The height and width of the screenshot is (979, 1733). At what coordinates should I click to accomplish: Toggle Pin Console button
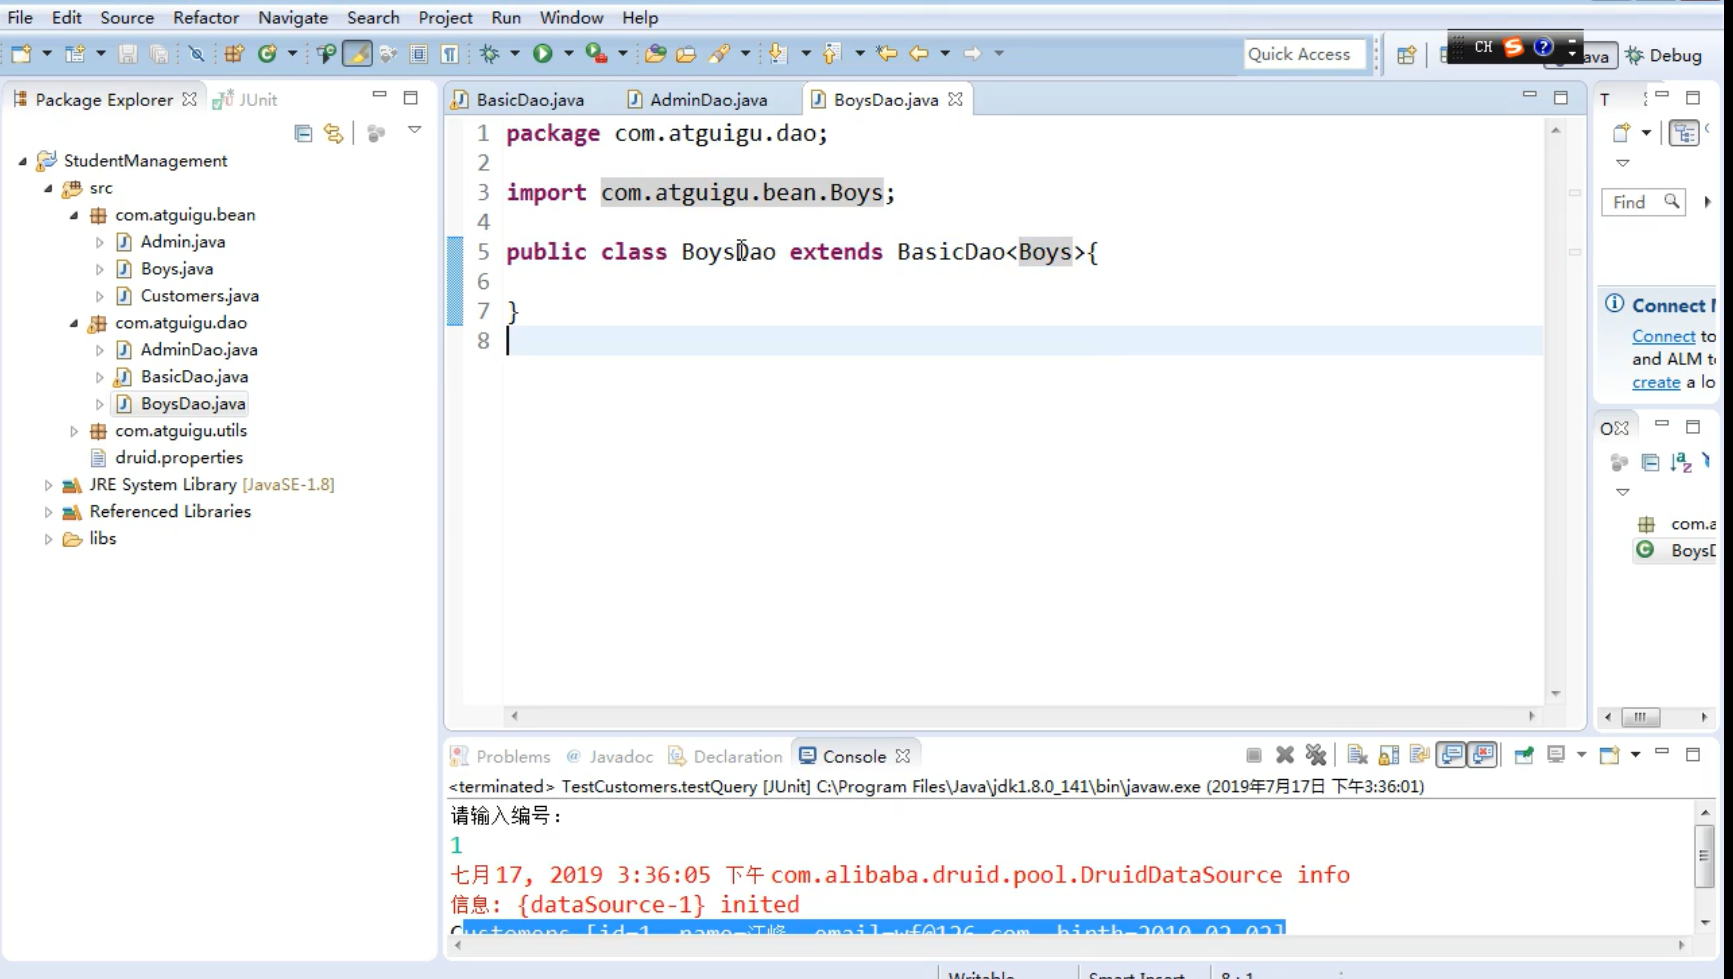1524,755
